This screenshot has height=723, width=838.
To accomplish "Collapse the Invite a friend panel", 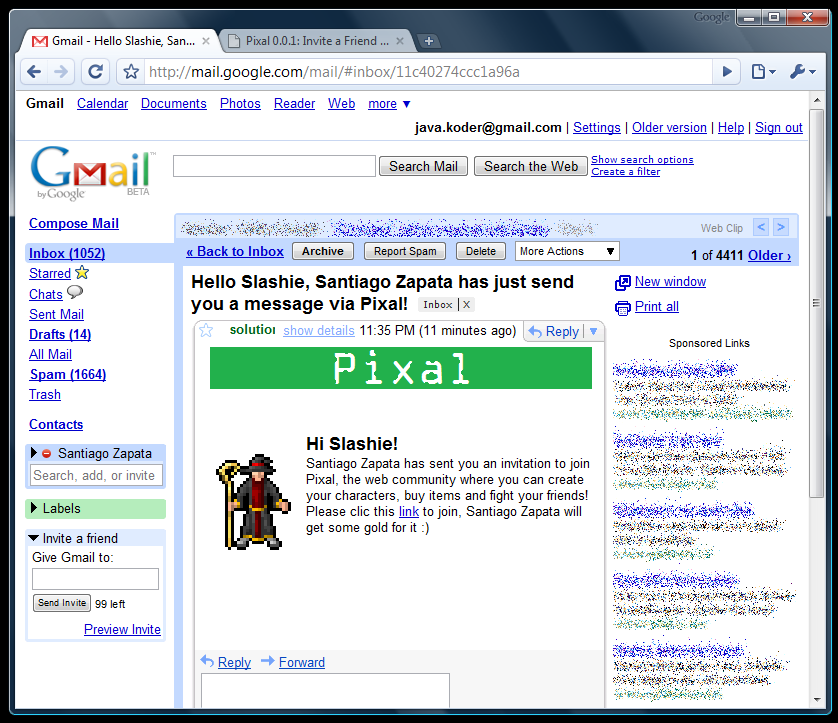I will point(35,538).
